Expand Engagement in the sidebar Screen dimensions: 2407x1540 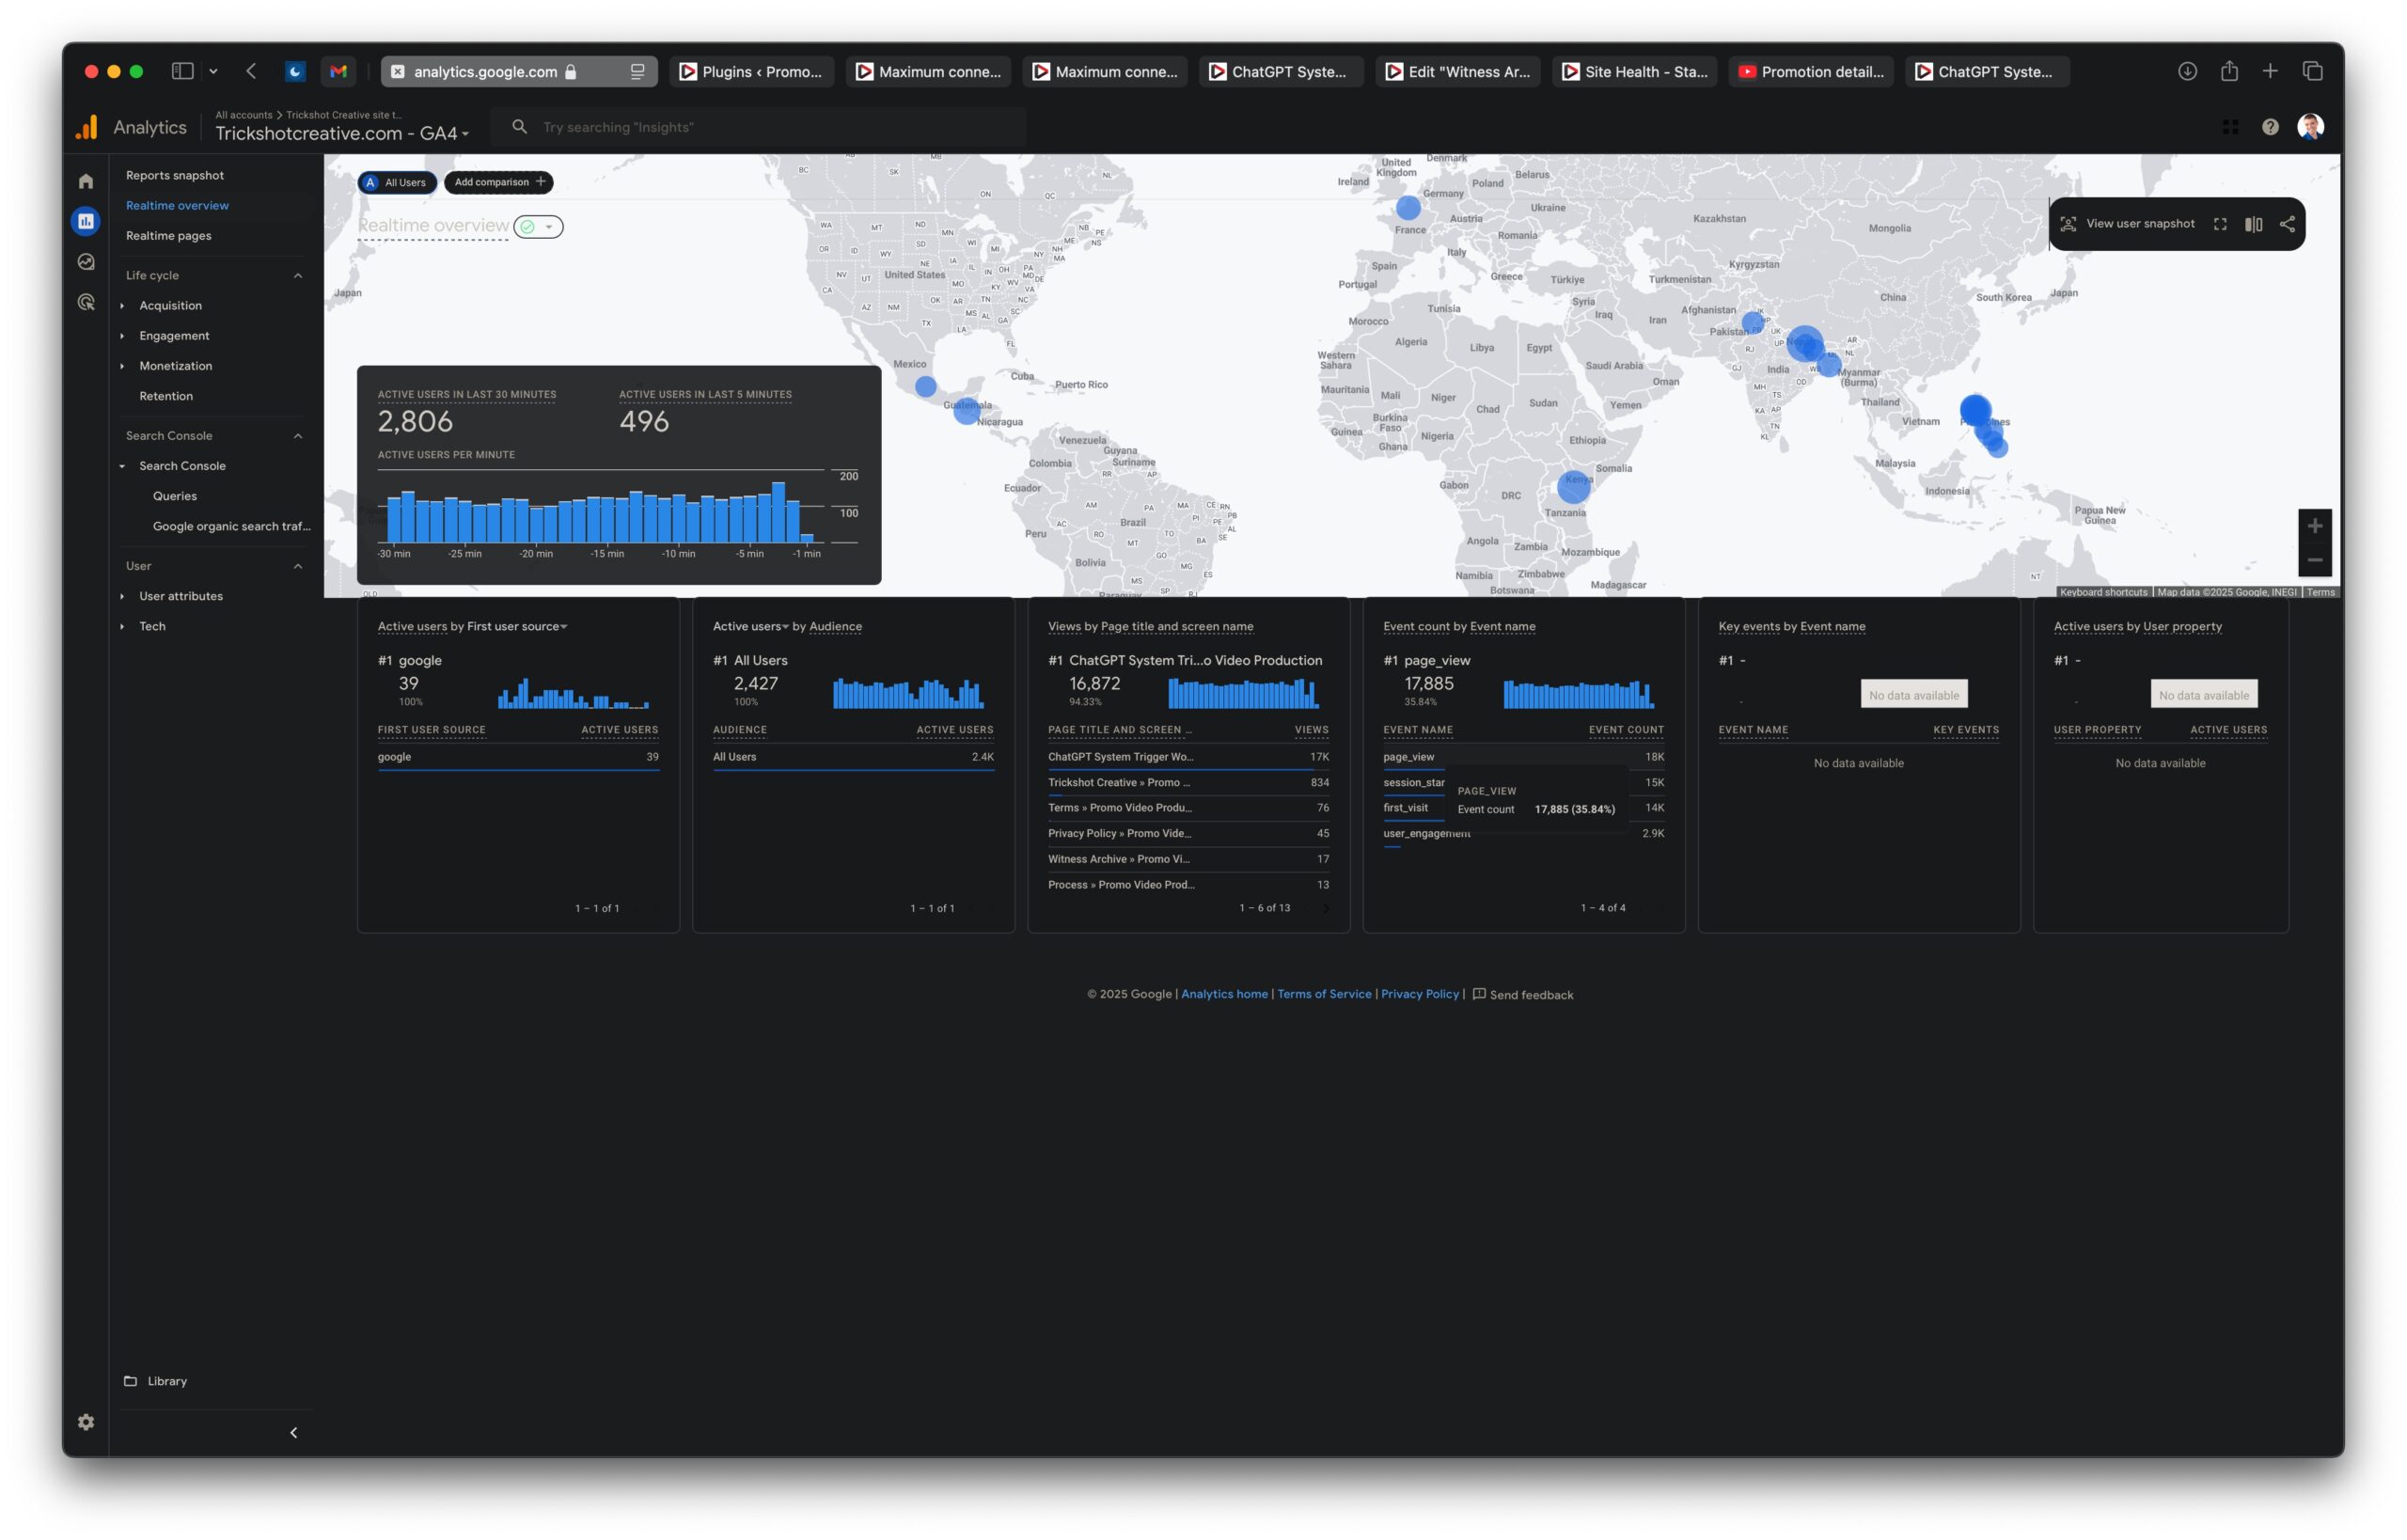pos(122,336)
